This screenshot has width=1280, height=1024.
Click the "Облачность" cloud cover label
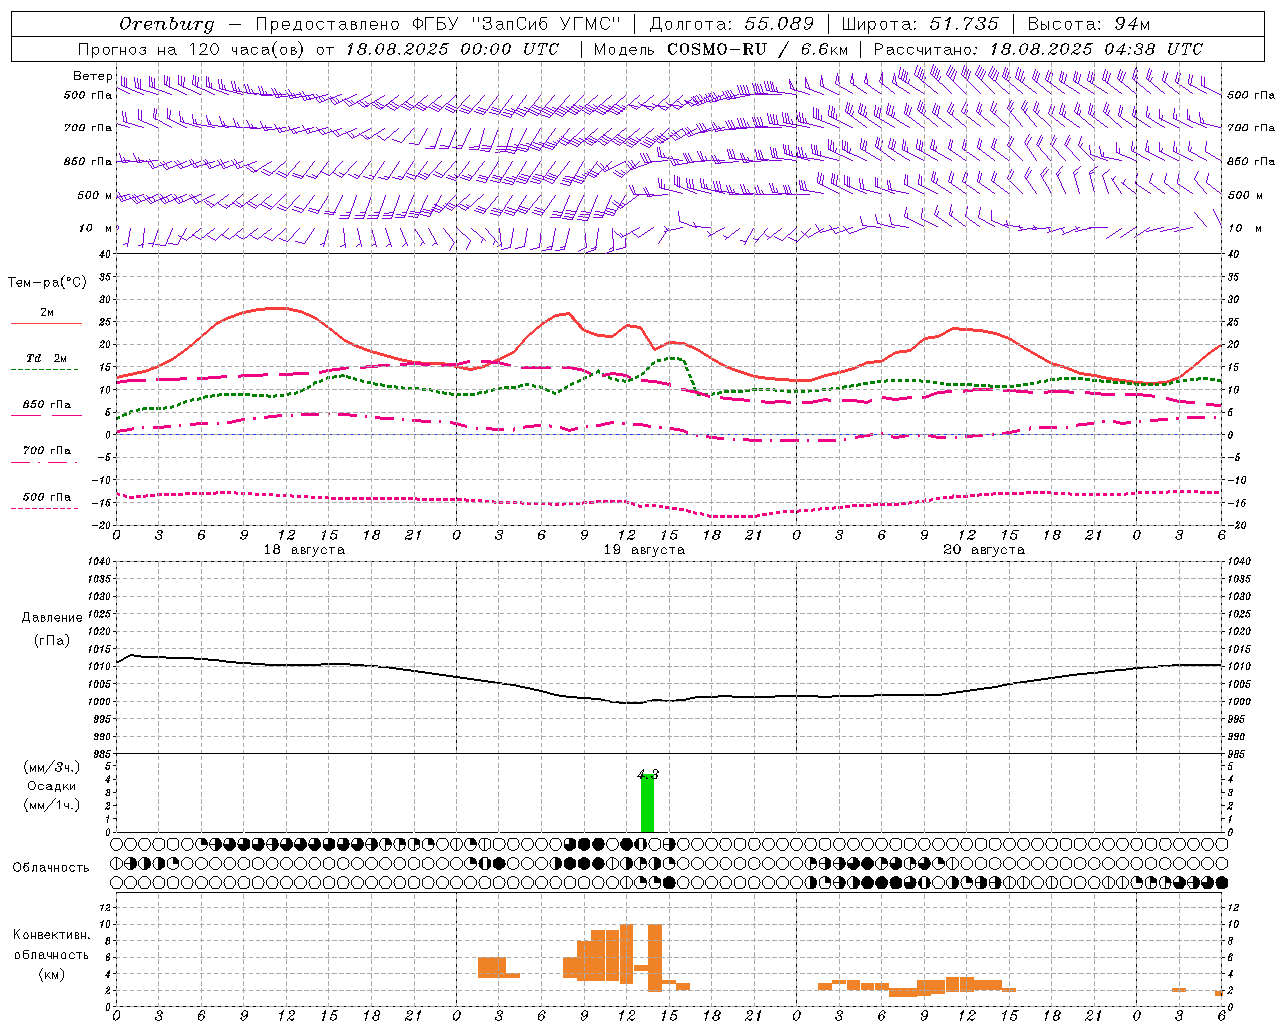(51, 868)
